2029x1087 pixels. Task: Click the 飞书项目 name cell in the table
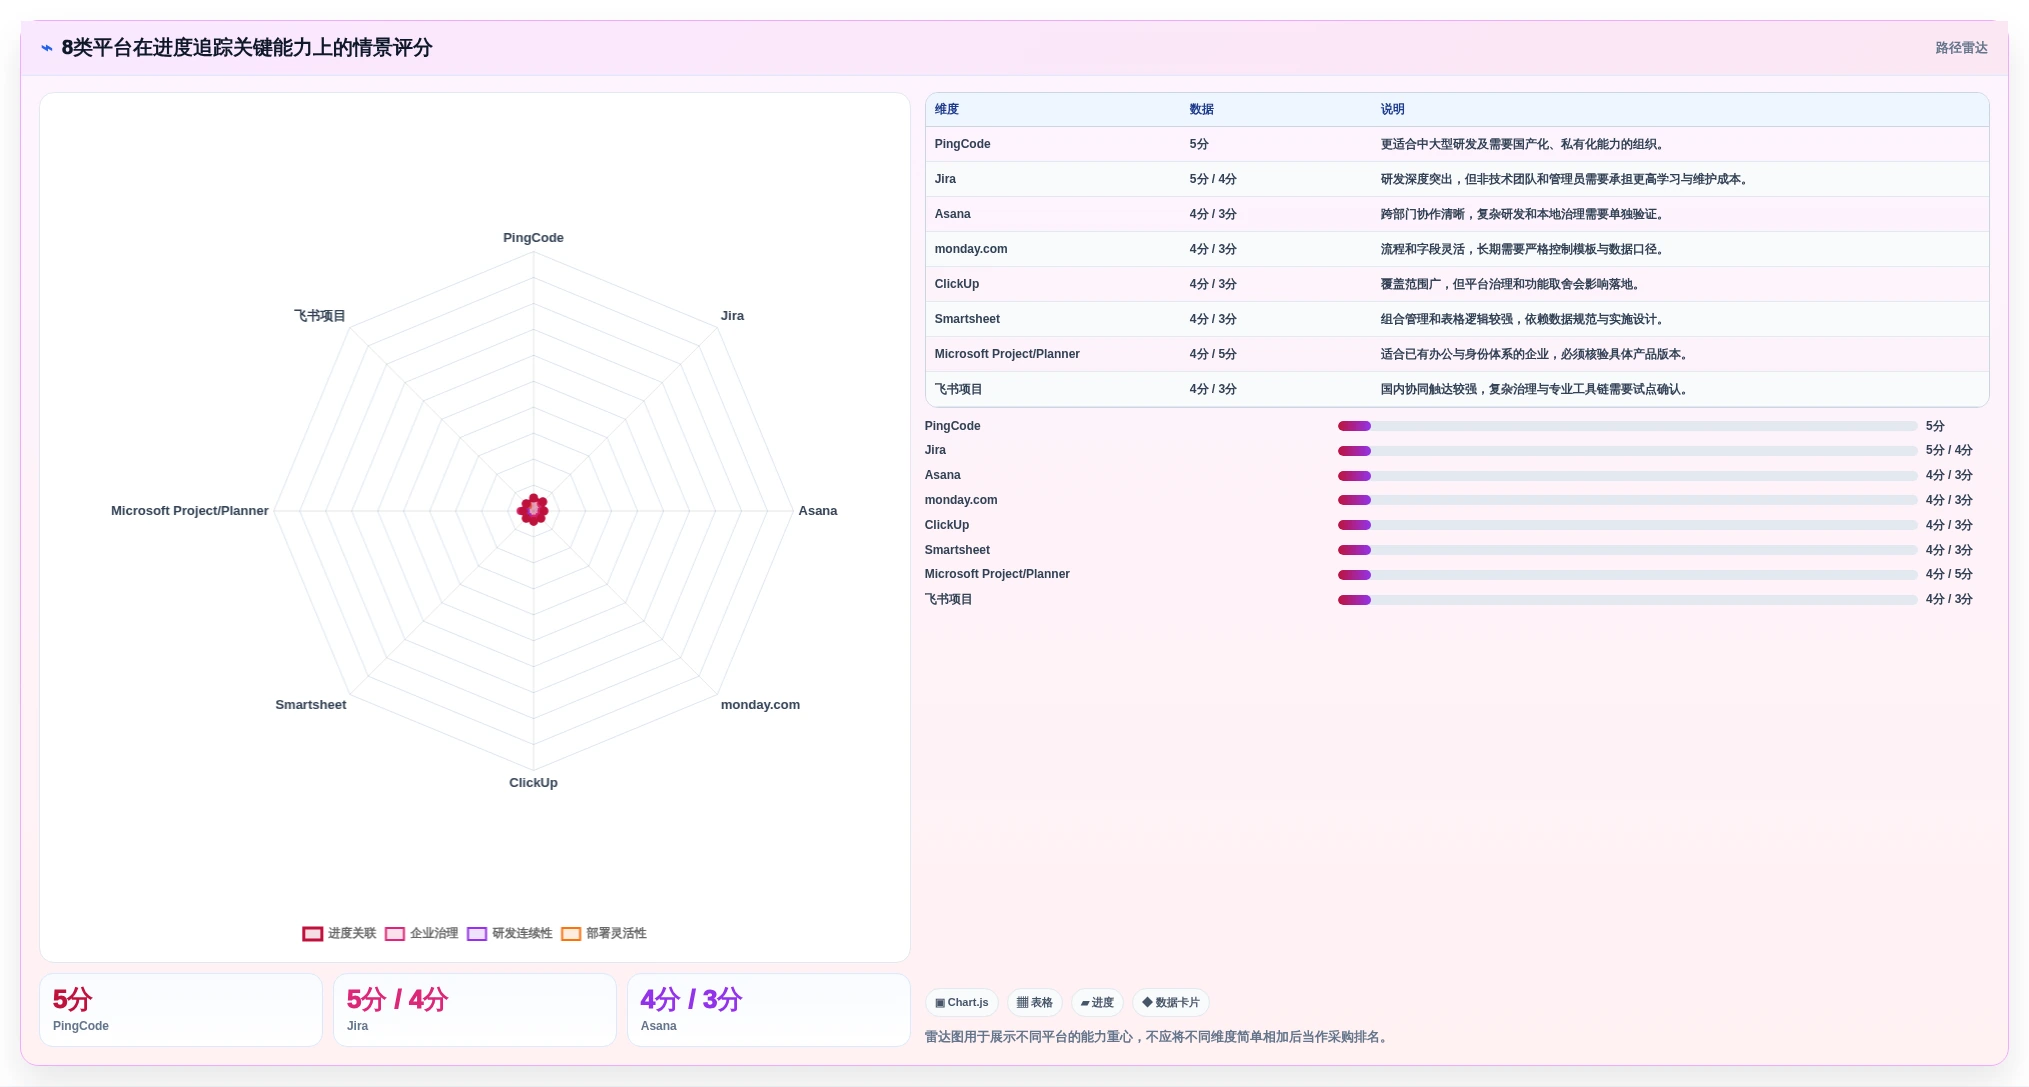tap(958, 389)
